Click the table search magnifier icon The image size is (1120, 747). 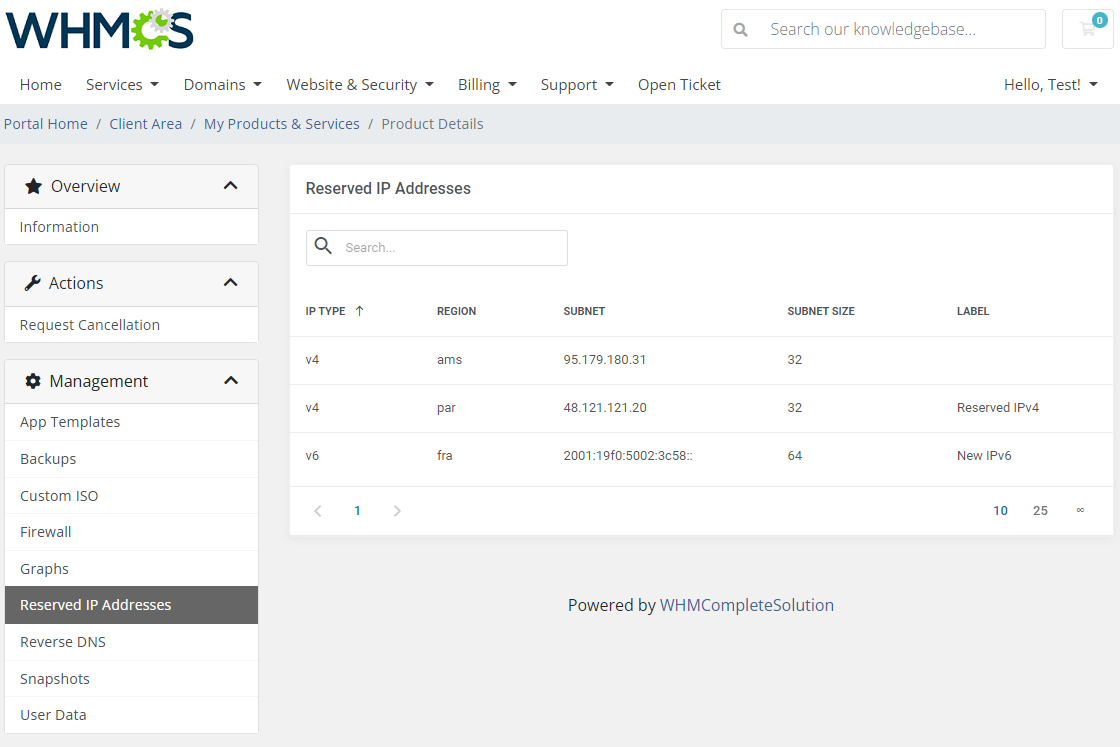324,246
